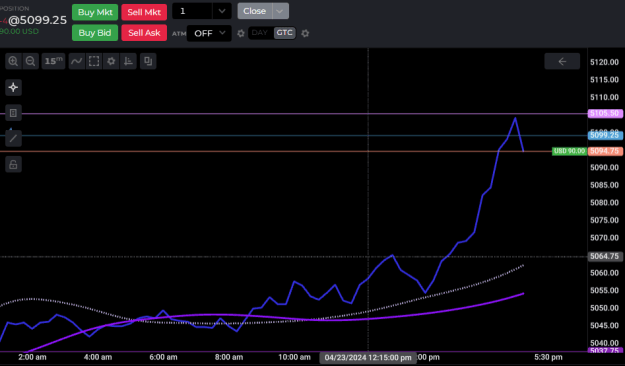Viewport: 625px width, 366px height.
Task: Click the @5099.25 position price text
Action: tap(37, 20)
